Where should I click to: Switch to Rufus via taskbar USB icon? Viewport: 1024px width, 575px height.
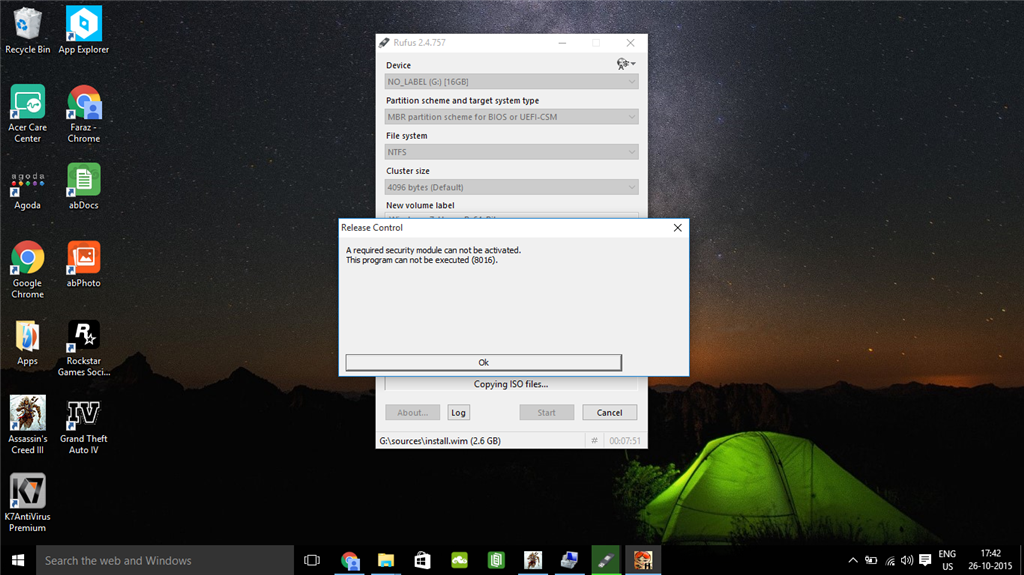[x=606, y=561]
